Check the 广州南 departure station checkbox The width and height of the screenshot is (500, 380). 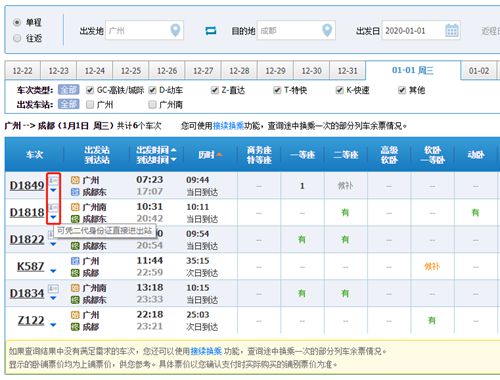[x=152, y=105]
